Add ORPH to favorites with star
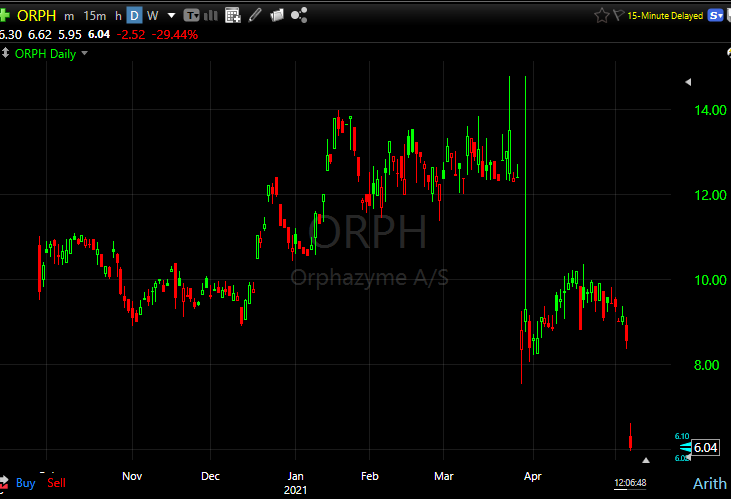The height and width of the screenshot is (499, 731). [x=601, y=16]
